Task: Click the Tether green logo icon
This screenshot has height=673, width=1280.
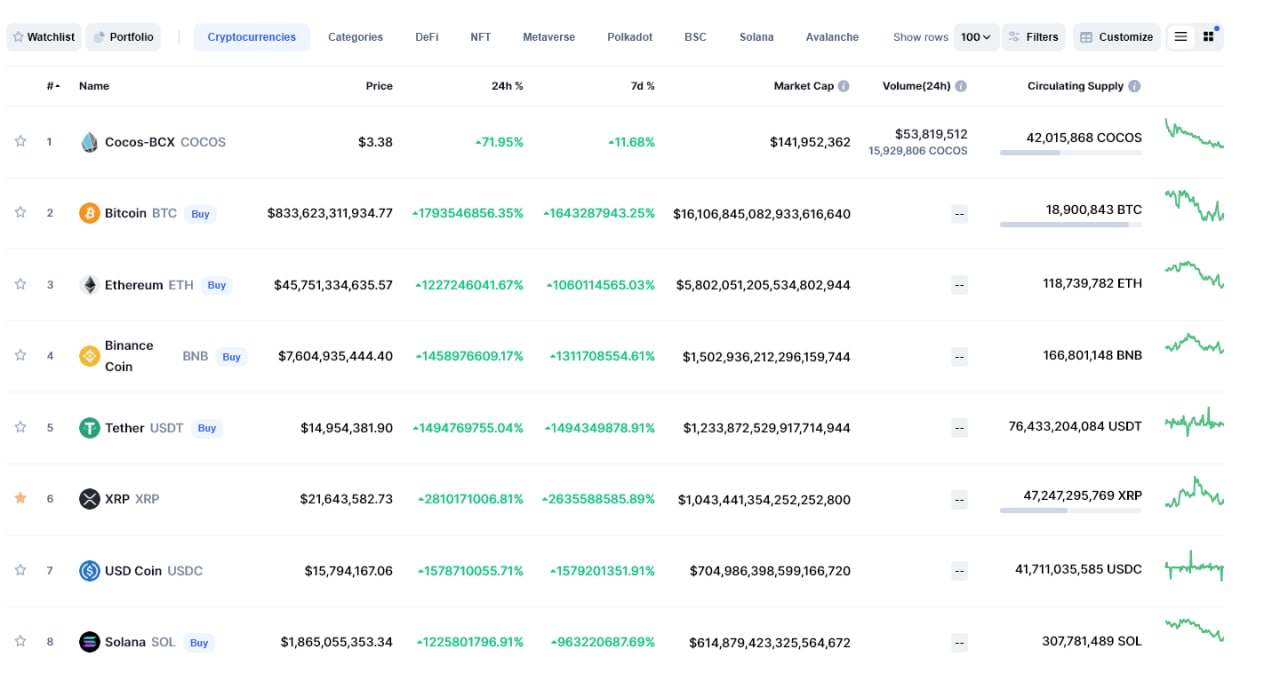Action: coord(89,428)
